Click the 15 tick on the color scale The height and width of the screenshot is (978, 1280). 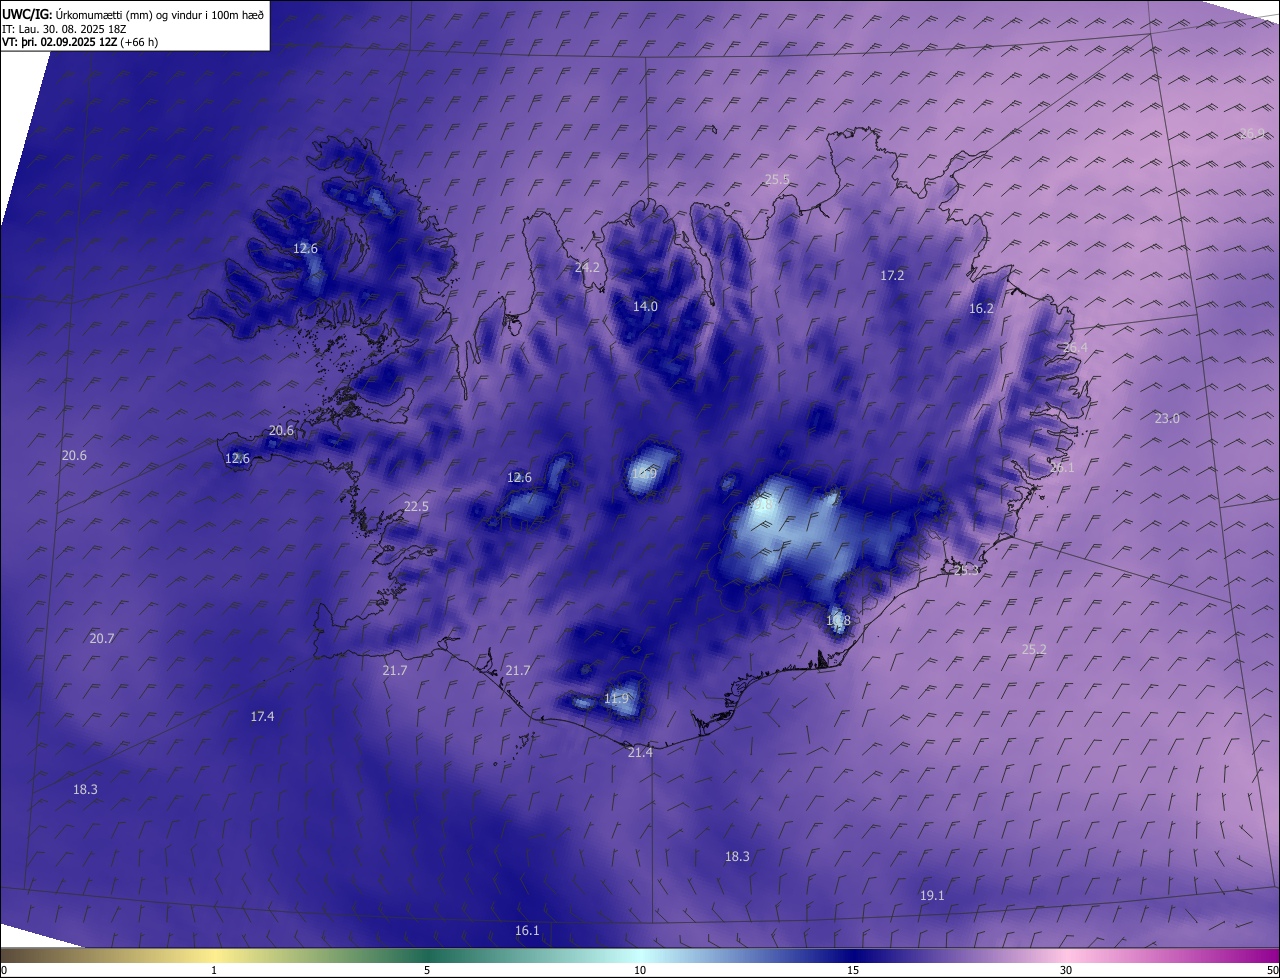(x=853, y=970)
